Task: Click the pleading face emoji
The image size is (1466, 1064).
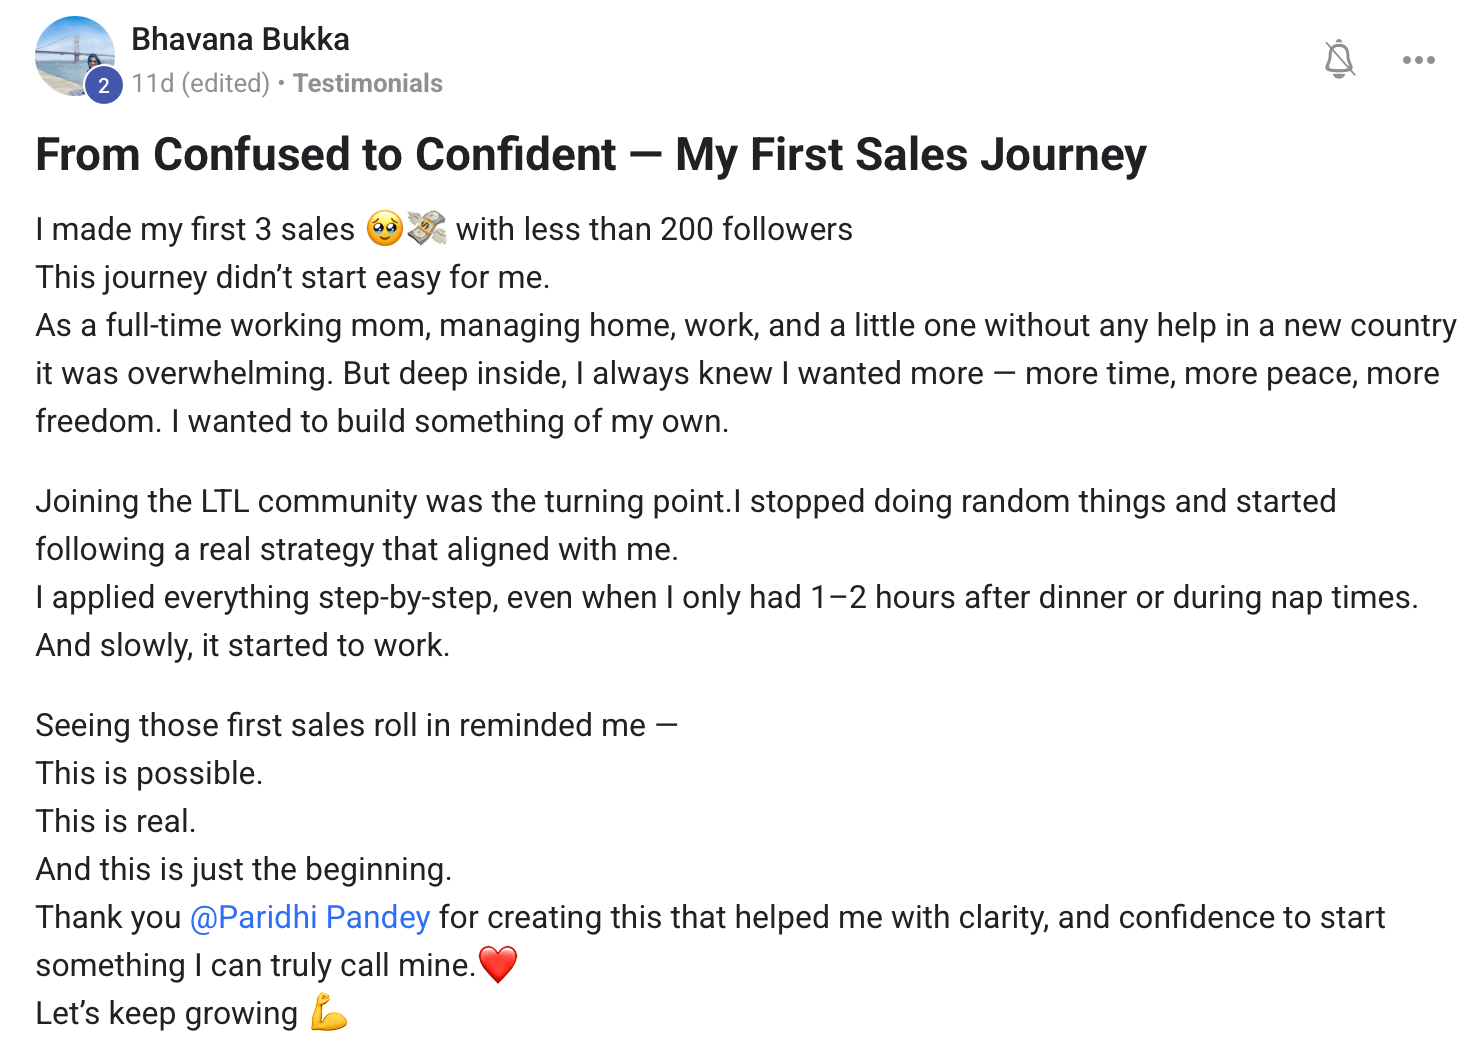Action: [x=384, y=229]
